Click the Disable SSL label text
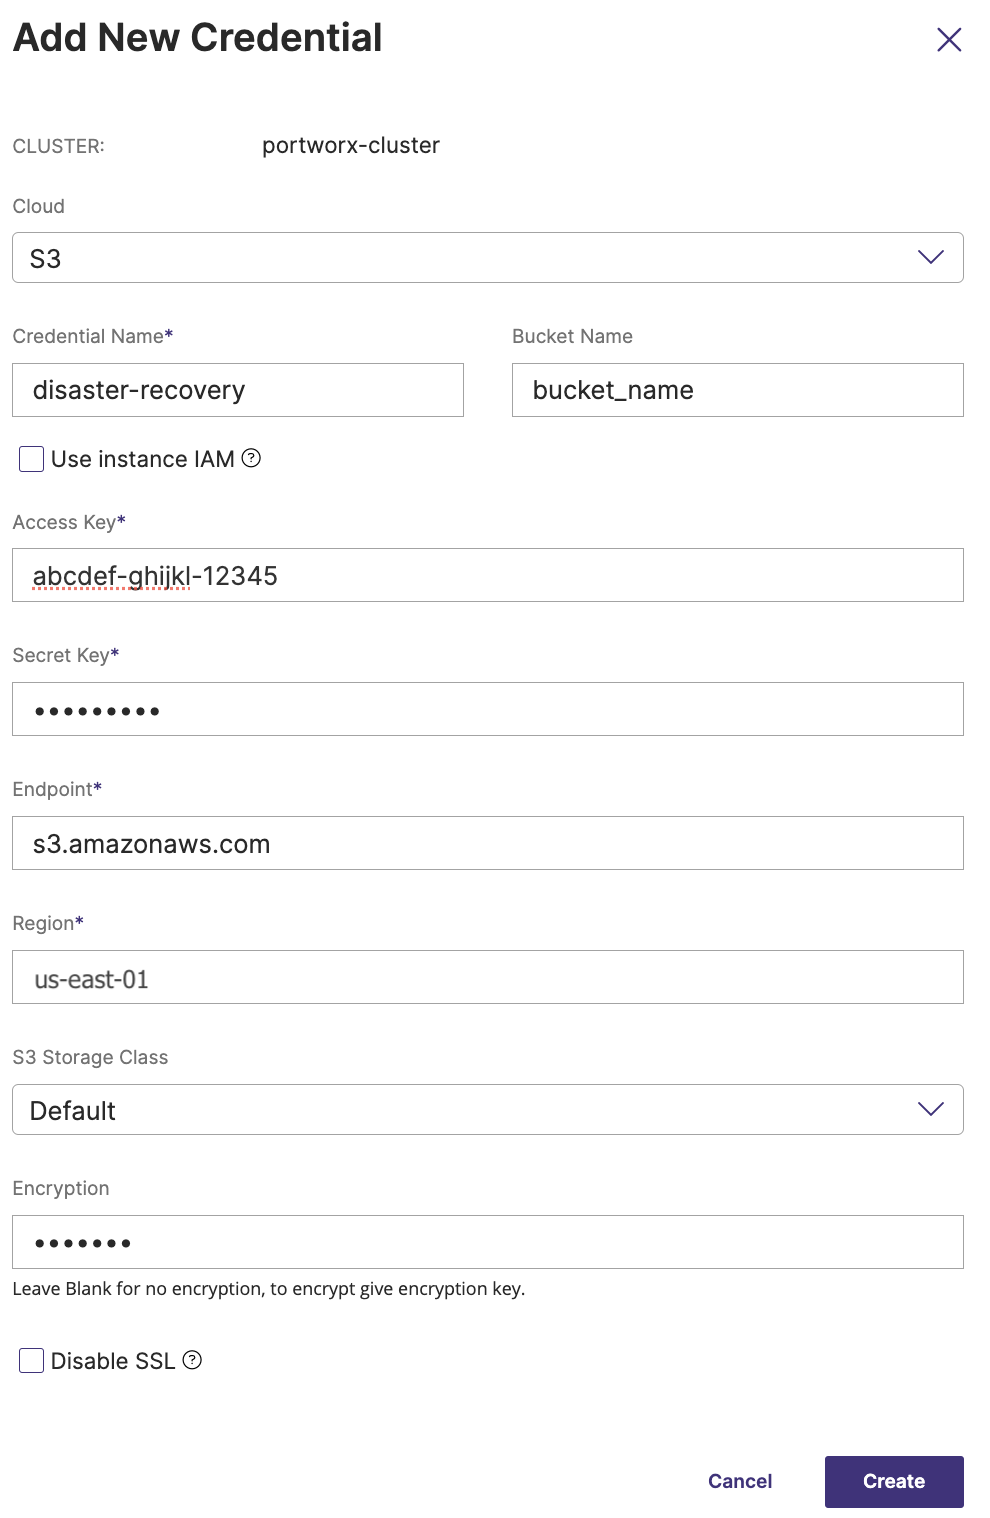Viewport: 990px width, 1518px height. pyautogui.click(x=113, y=1361)
